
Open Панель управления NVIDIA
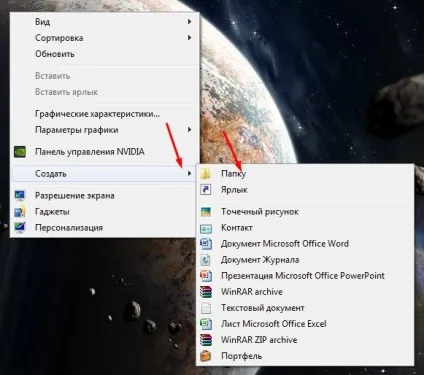pos(104,152)
